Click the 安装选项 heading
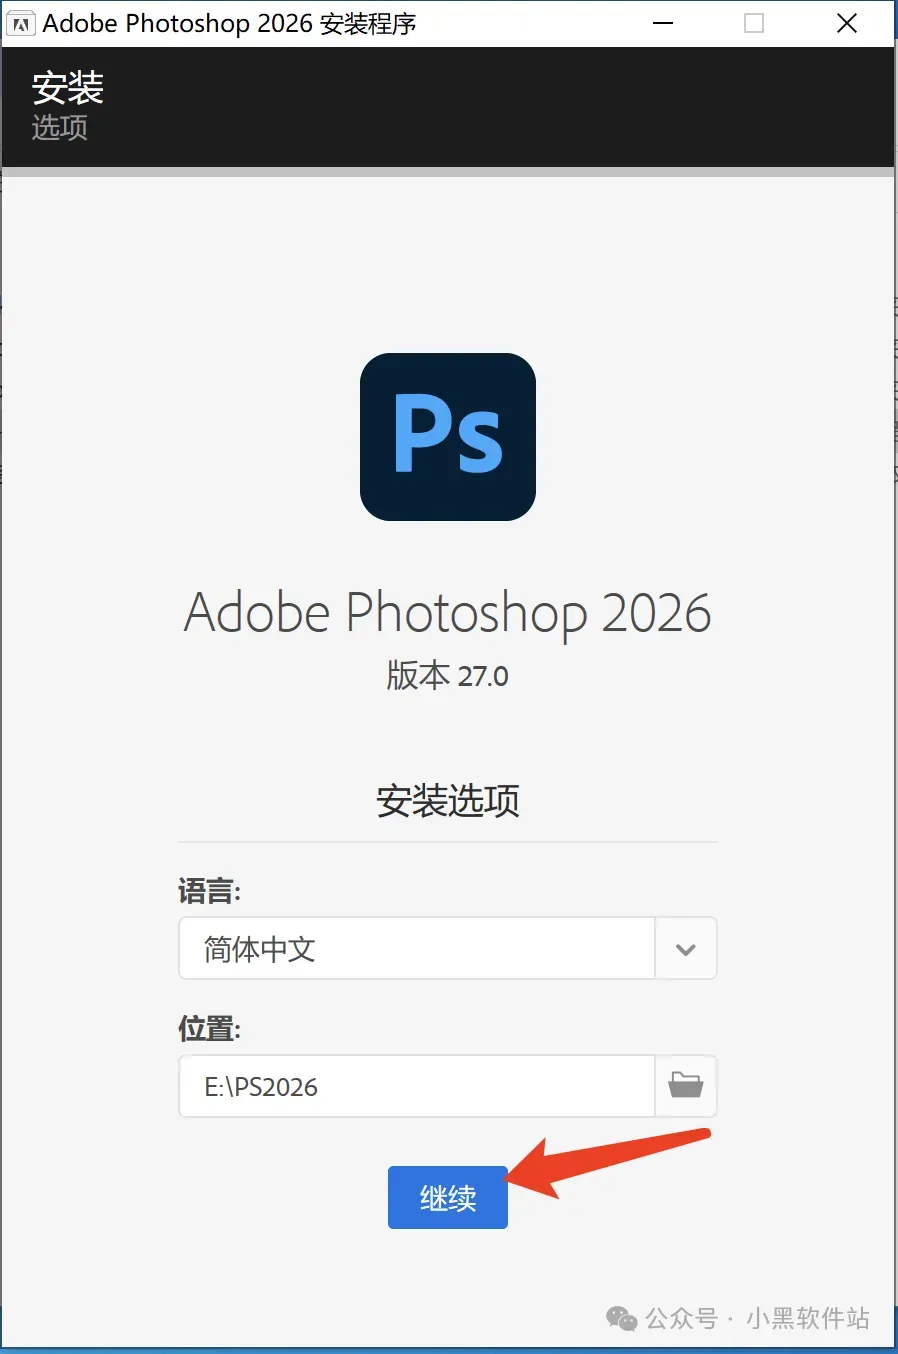The height and width of the screenshot is (1354, 898). [448, 801]
